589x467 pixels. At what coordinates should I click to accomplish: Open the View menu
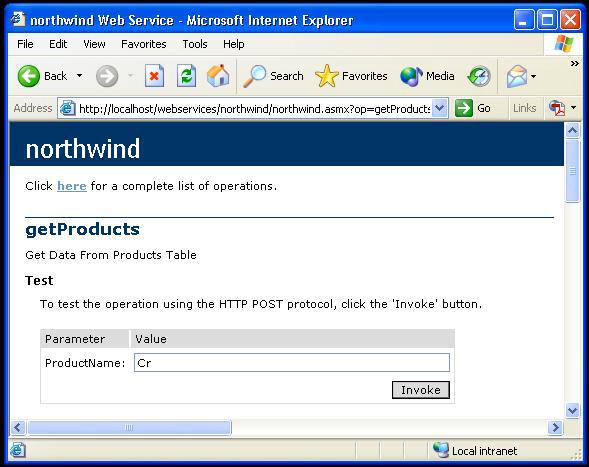click(x=94, y=44)
